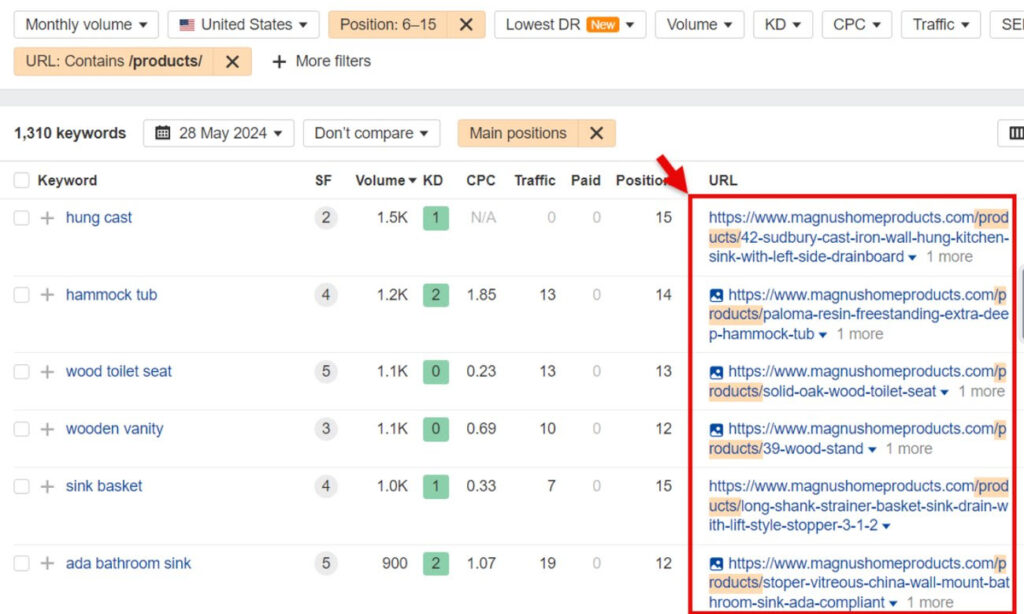The image size is (1024, 614).
Task: Sort by the Paid column header
Action: pos(585,180)
